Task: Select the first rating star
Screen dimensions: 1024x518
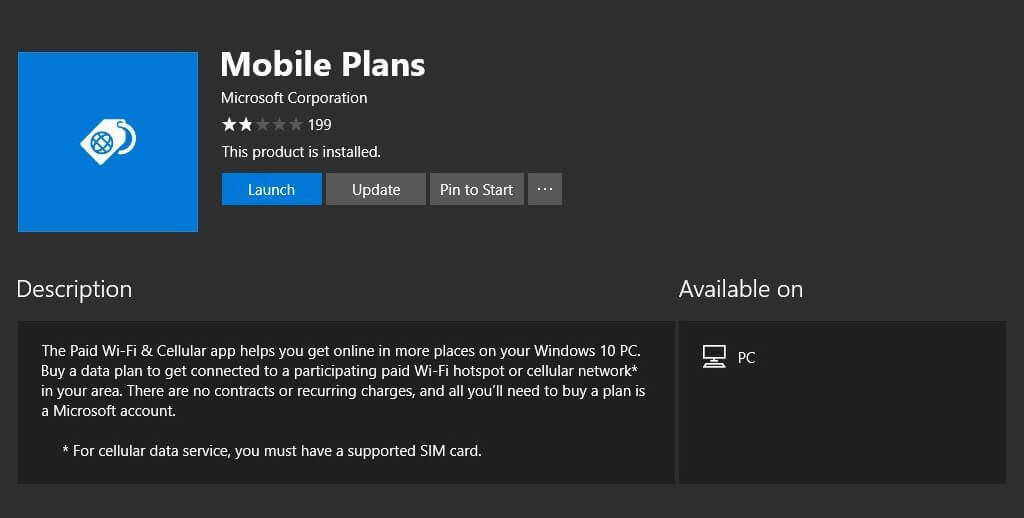Action: click(229, 124)
